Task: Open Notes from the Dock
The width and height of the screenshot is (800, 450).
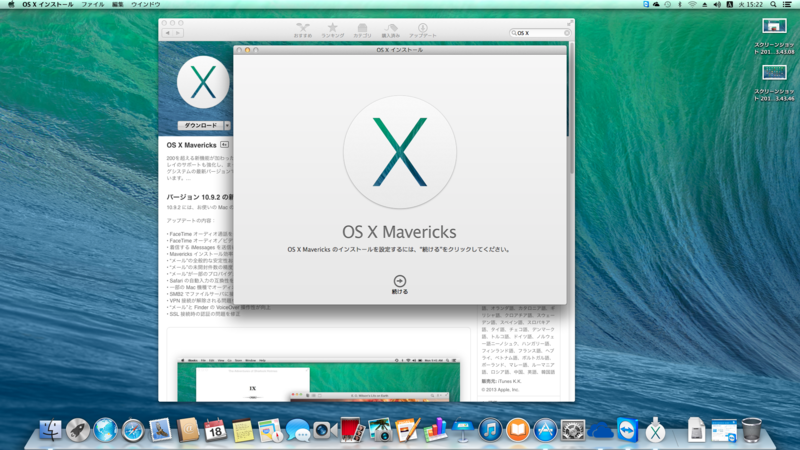Action: [242, 430]
